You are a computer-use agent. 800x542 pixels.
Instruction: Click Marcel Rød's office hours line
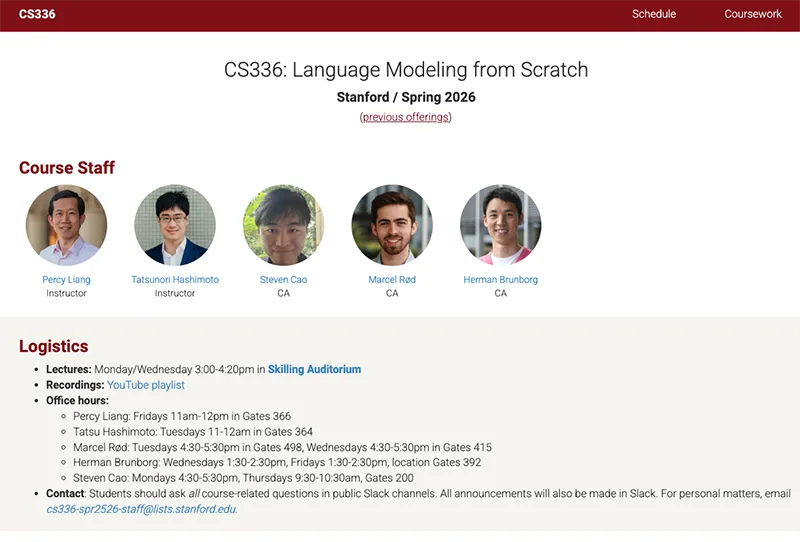pos(283,447)
